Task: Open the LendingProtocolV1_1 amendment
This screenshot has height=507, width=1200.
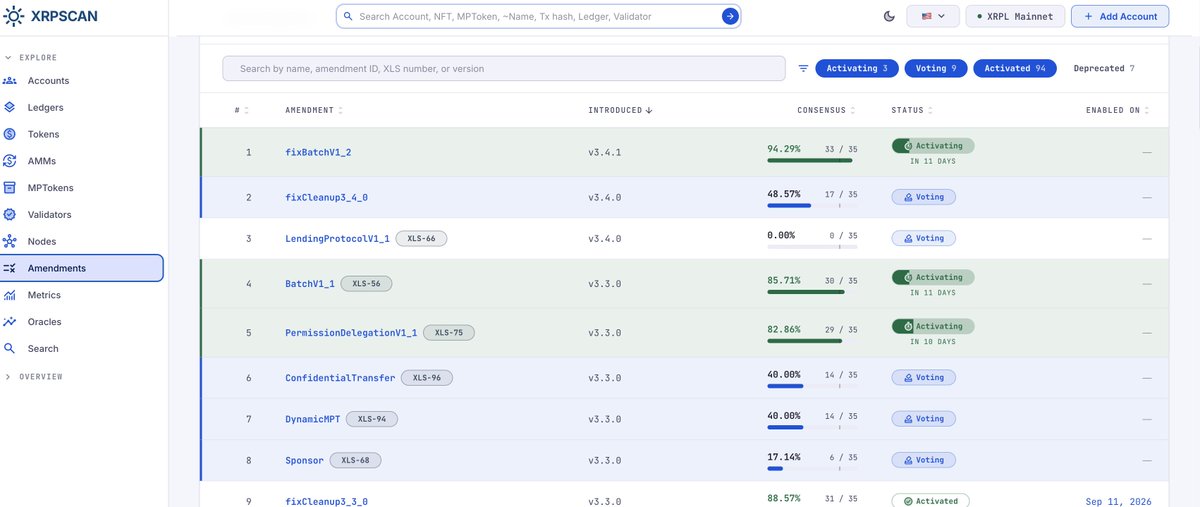Action: (x=337, y=238)
